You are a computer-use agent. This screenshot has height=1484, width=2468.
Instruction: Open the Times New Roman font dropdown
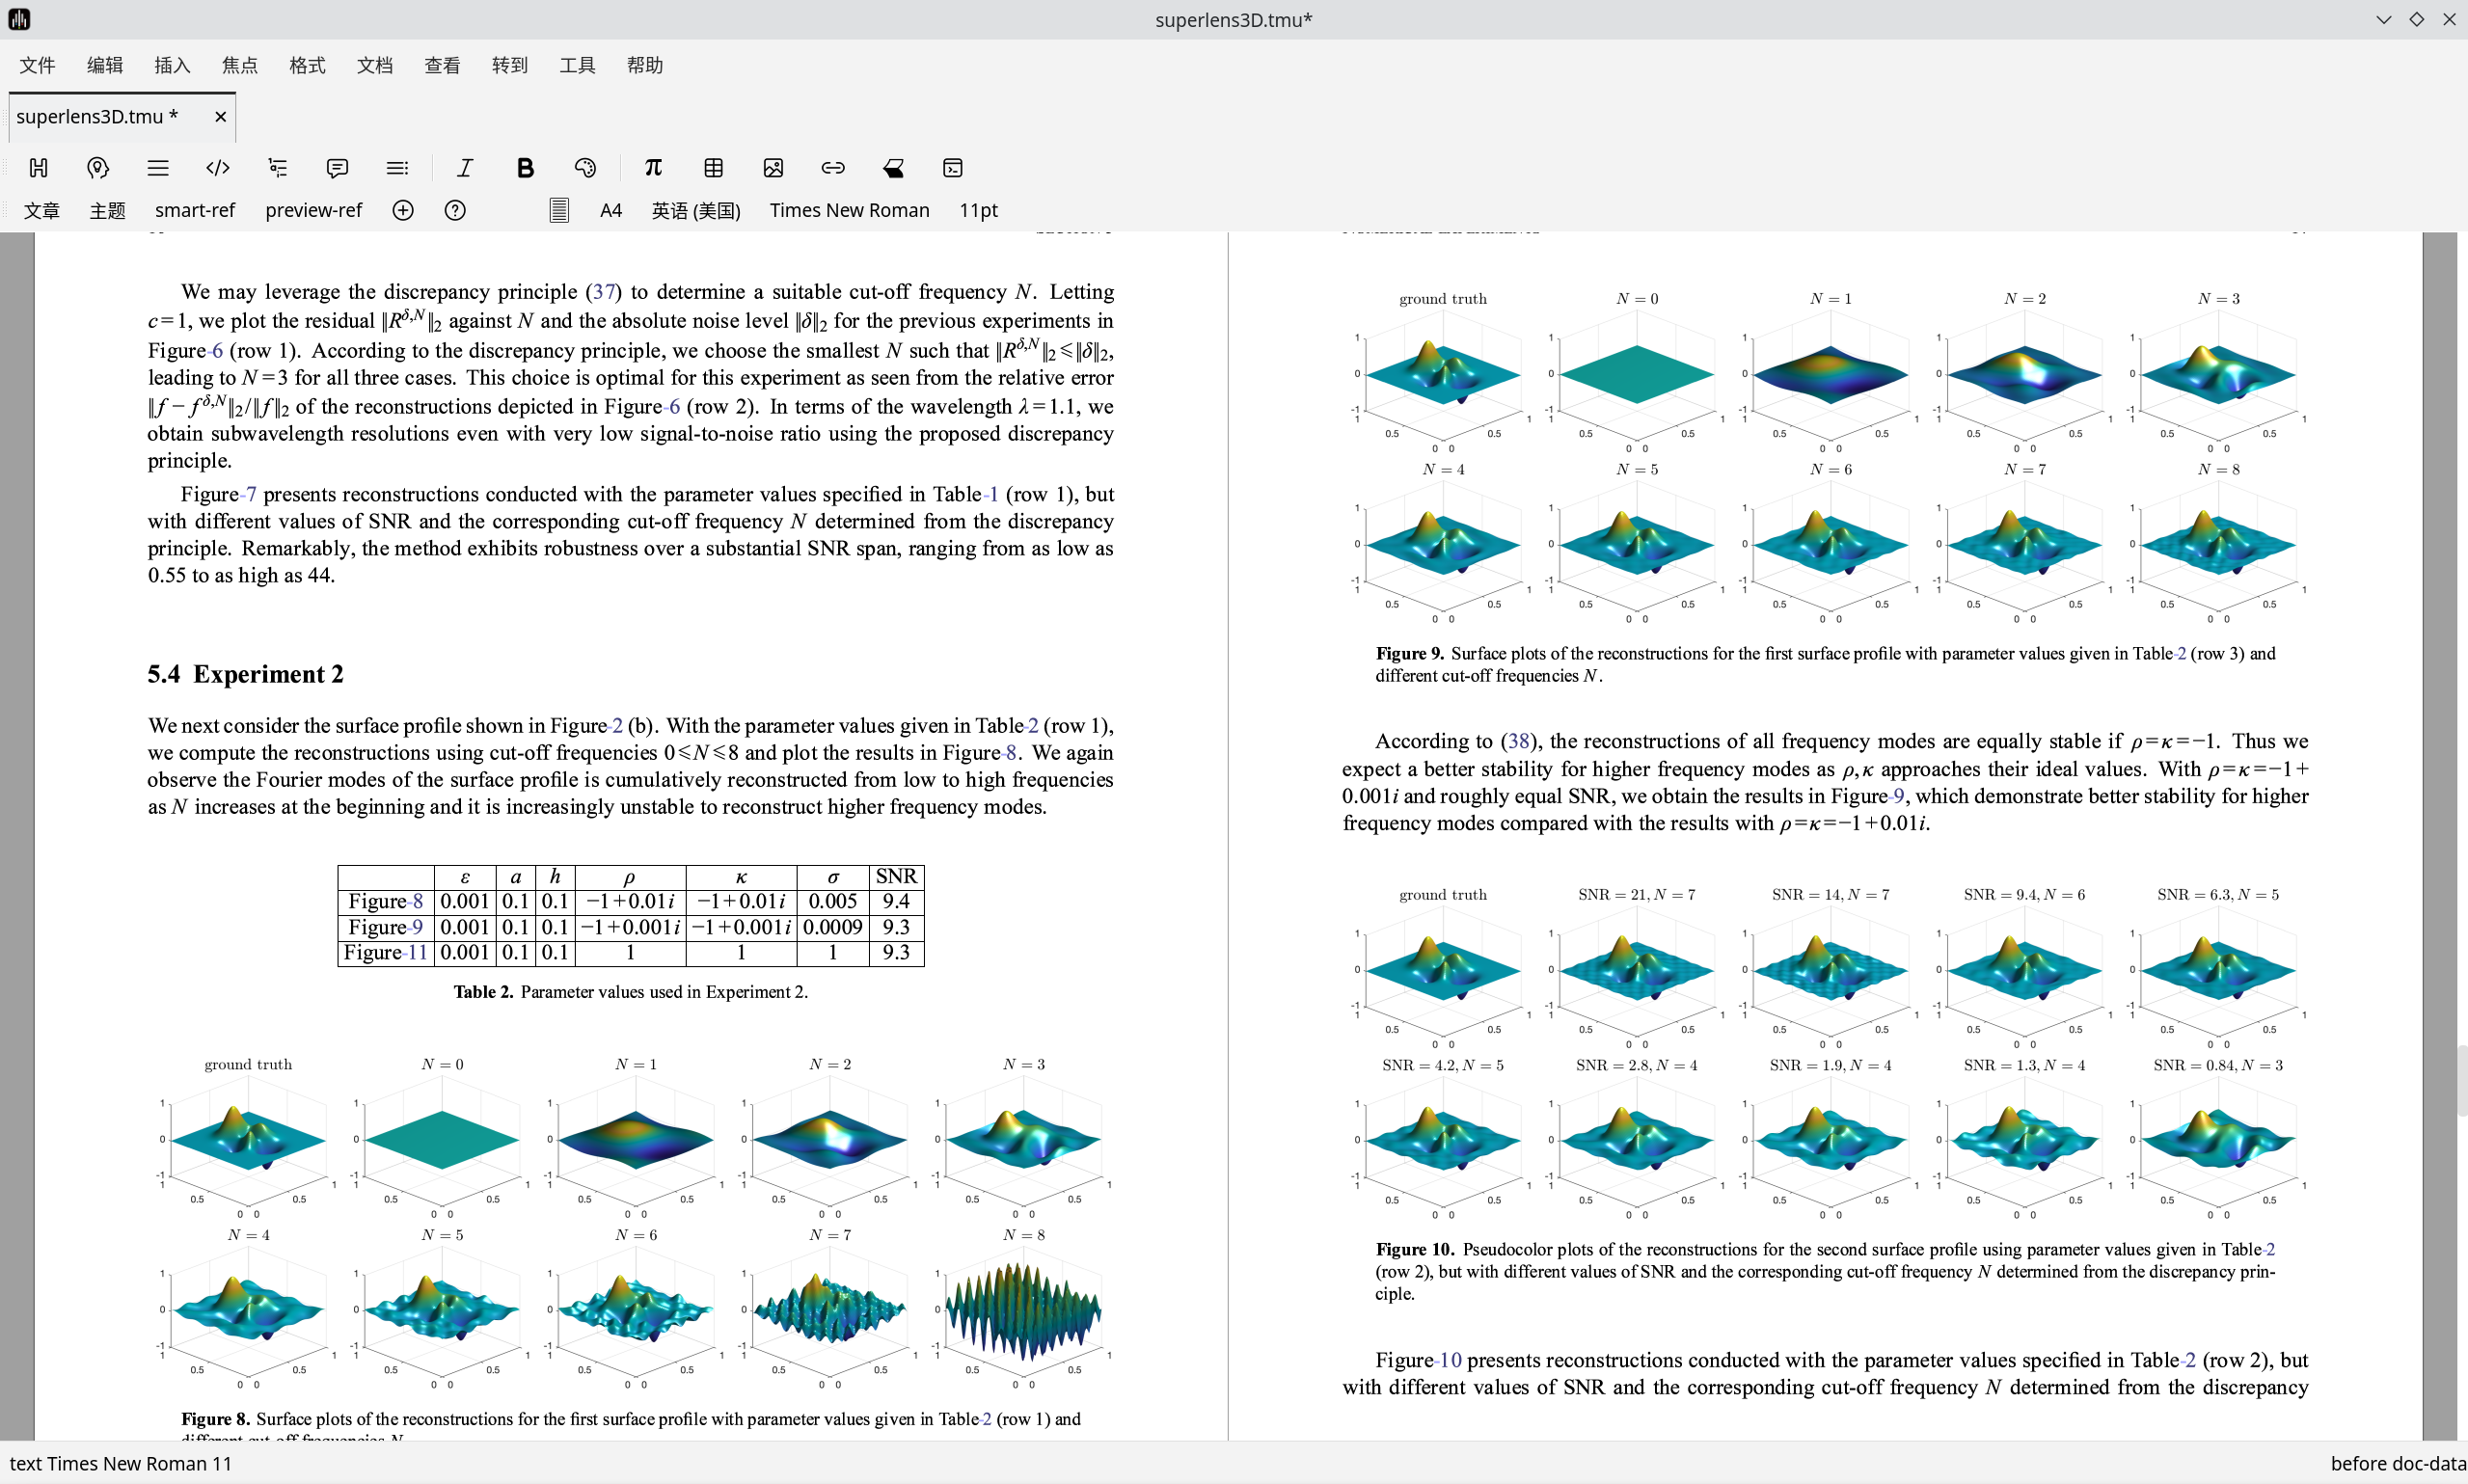pyautogui.click(x=849, y=210)
